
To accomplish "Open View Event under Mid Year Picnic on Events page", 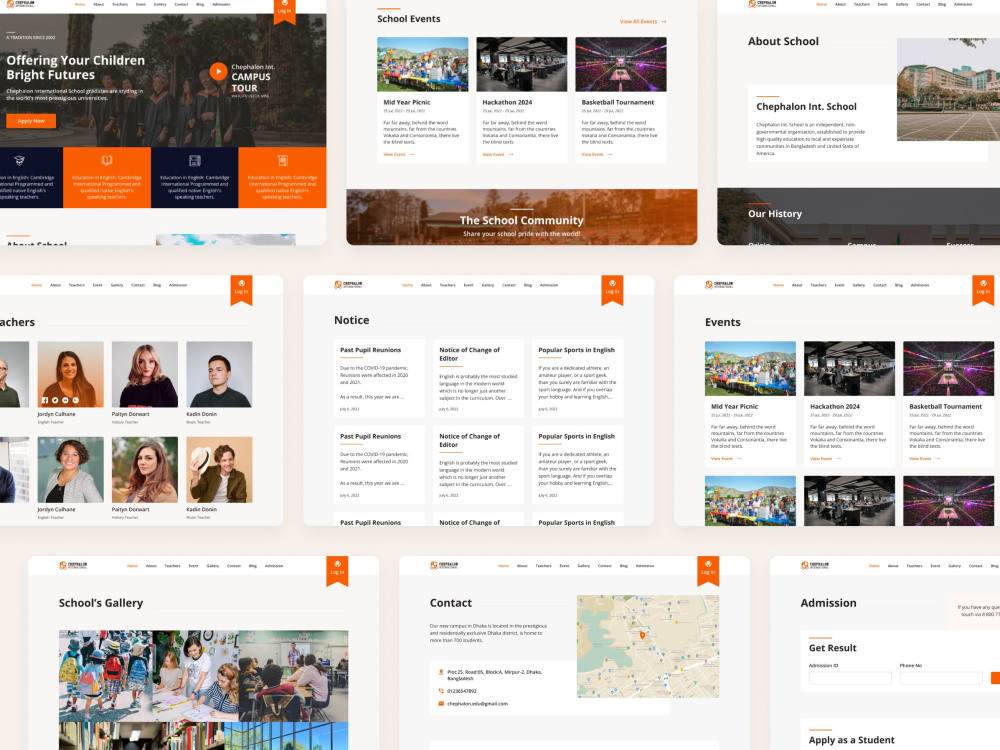I will coord(726,459).
